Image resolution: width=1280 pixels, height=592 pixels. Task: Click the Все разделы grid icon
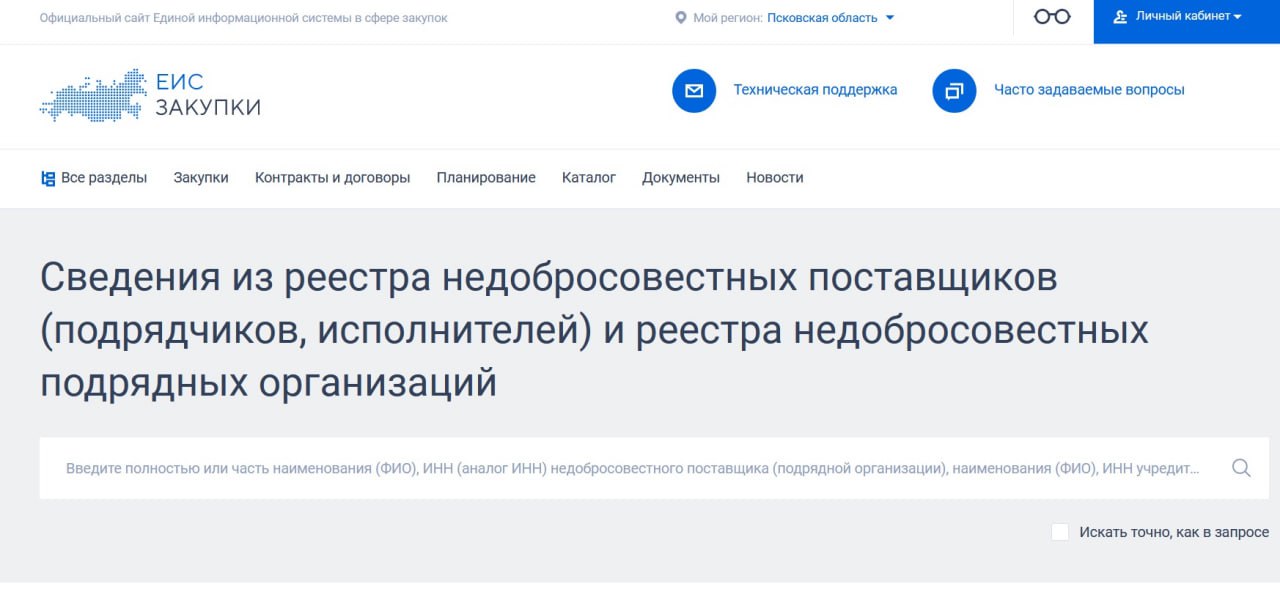48,178
